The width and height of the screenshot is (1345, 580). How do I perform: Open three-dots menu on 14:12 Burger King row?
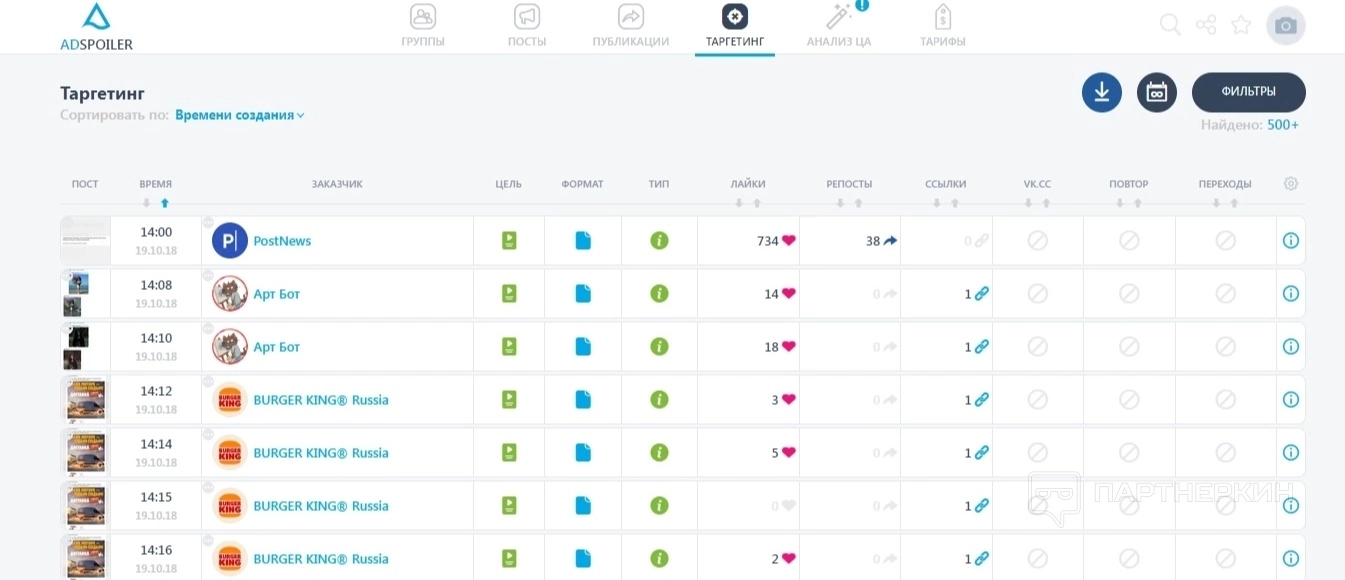tap(208, 382)
